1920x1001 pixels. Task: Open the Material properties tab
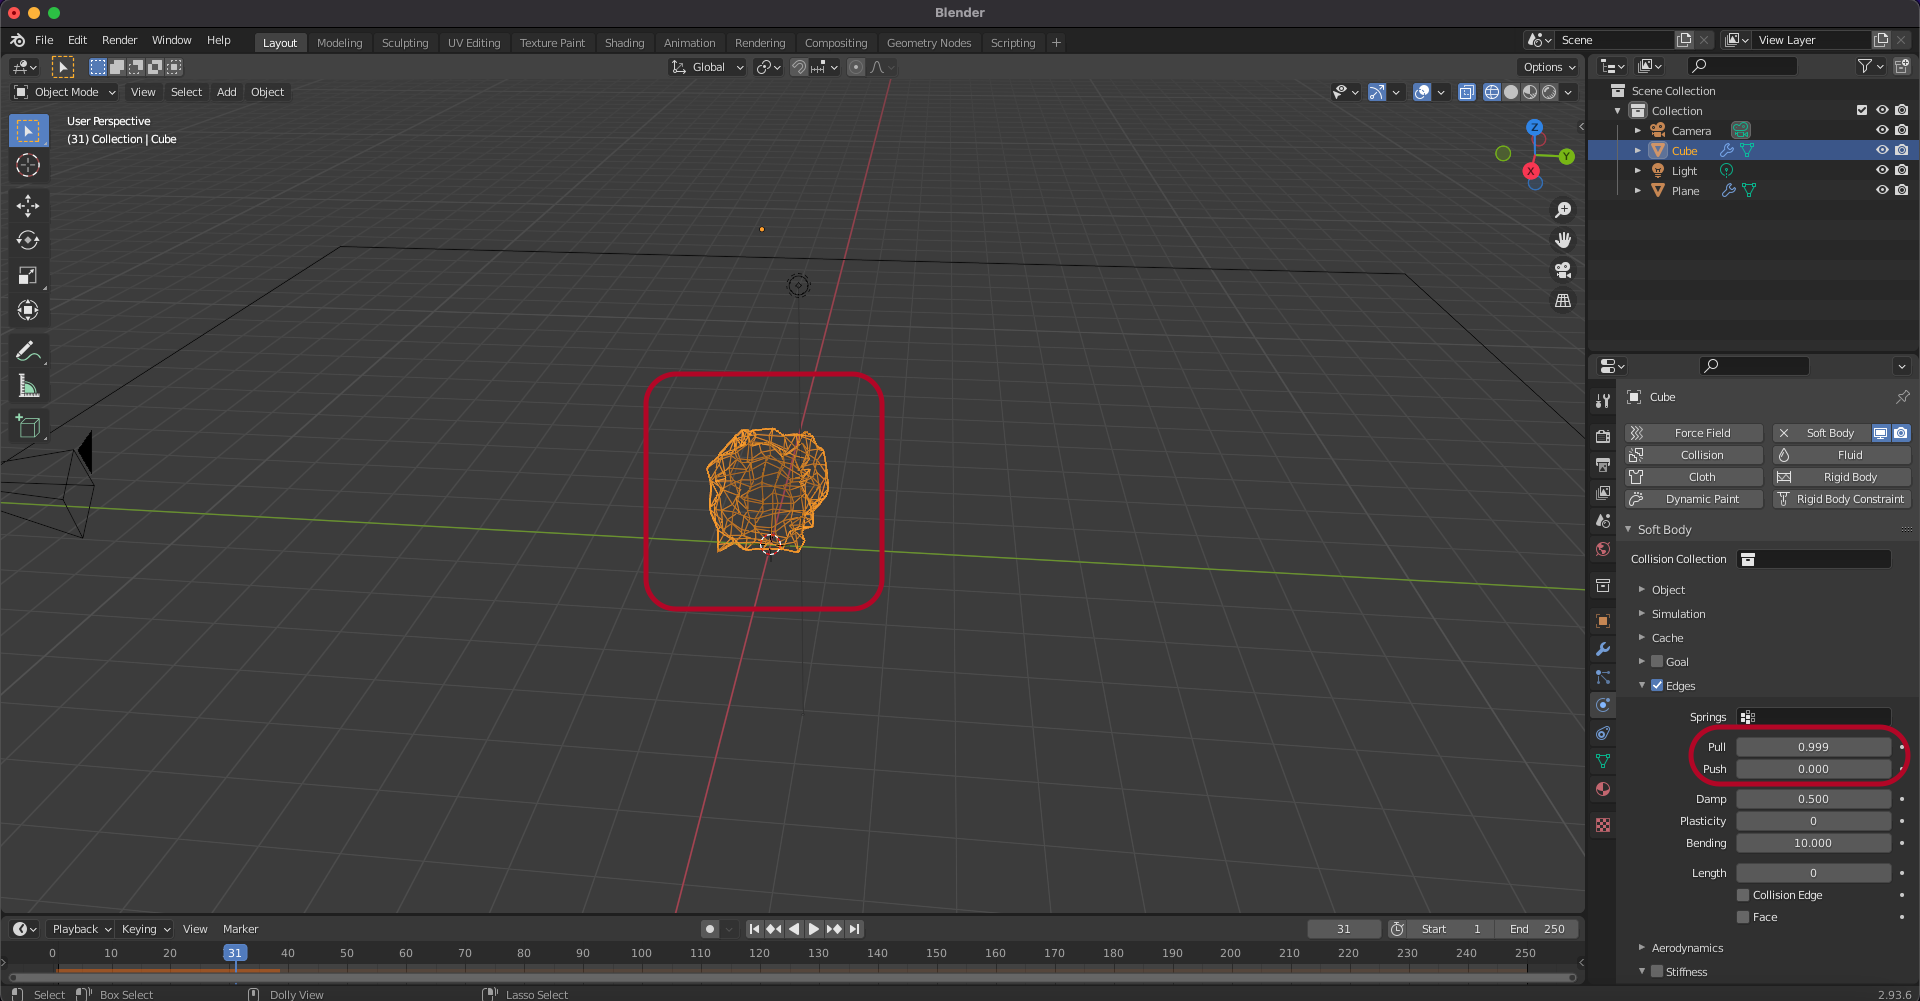[x=1603, y=789]
